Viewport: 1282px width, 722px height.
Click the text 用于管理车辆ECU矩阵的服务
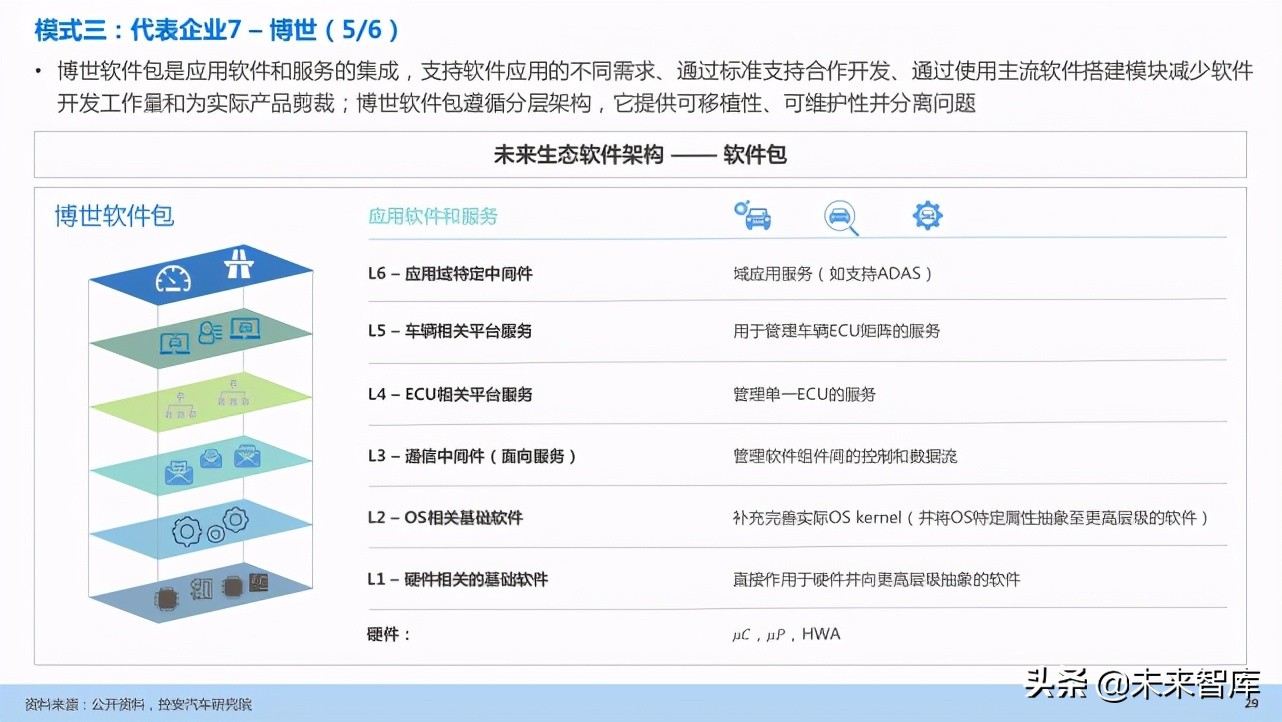pyautogui.click(x=836, y=331)
